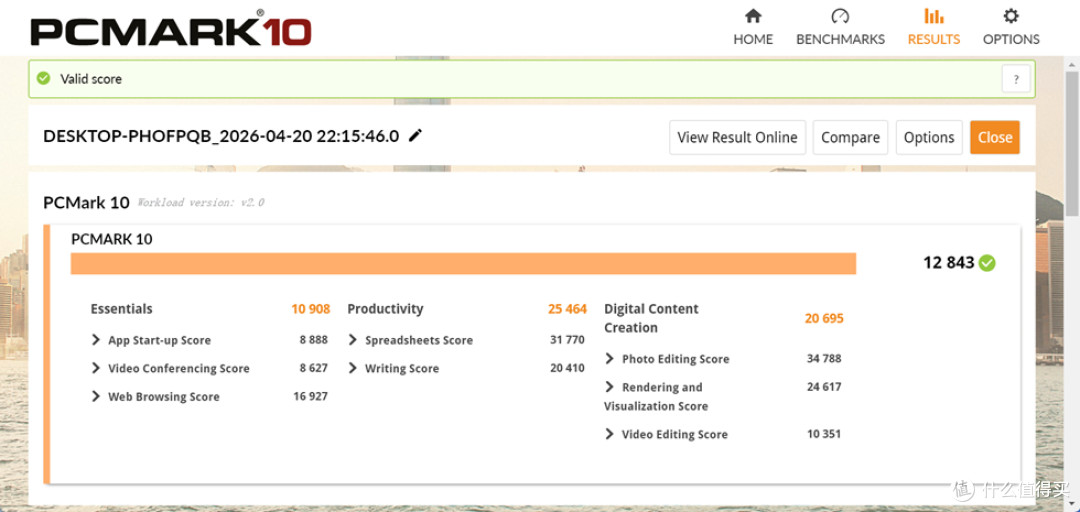Select the RESULTS tab
Viewport: 1080px width, 512px height.
pyautogui.click(x=933, y=27)
